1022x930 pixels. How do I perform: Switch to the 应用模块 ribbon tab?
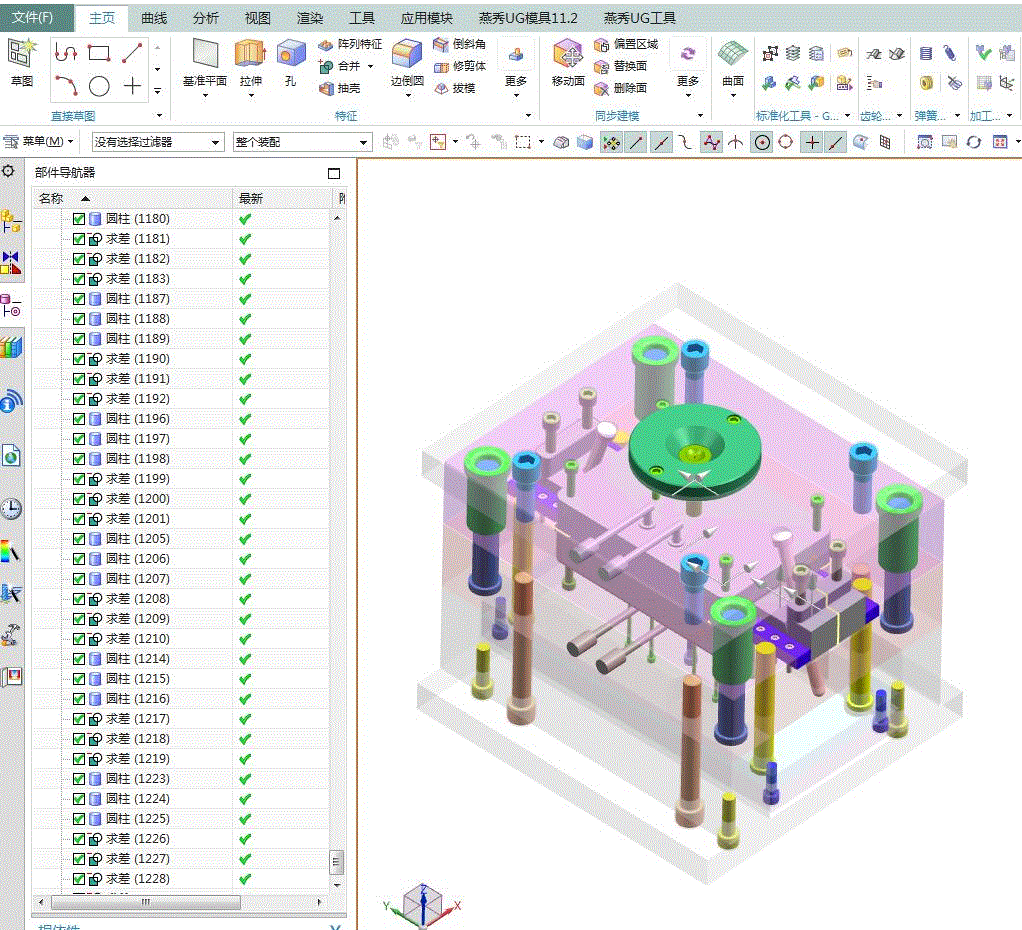tap(426, 18)
